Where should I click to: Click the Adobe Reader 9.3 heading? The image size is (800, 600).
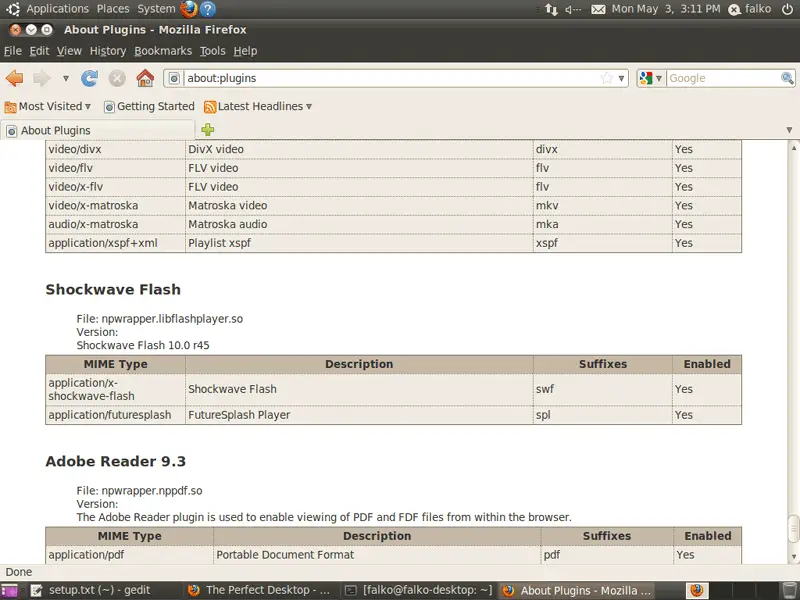click(x=115, y=461)
